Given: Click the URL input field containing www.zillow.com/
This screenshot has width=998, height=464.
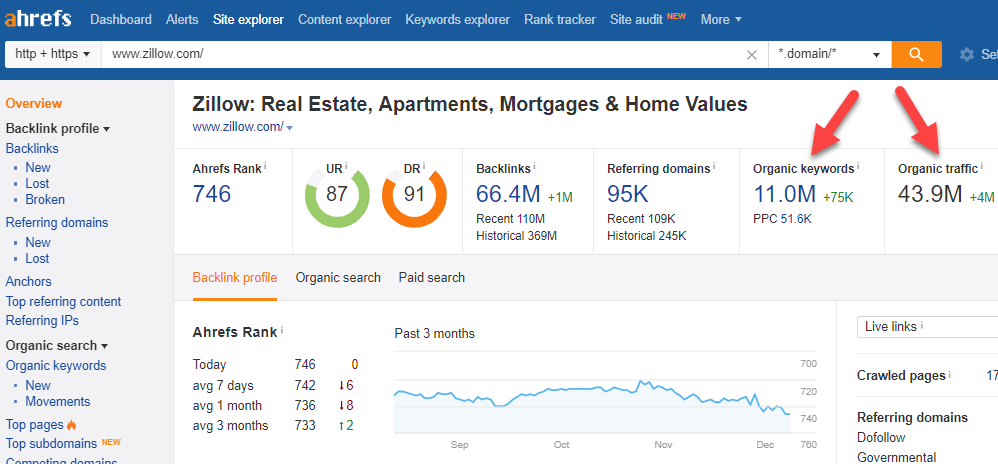Looking at the screenshot, I should 435,54.
